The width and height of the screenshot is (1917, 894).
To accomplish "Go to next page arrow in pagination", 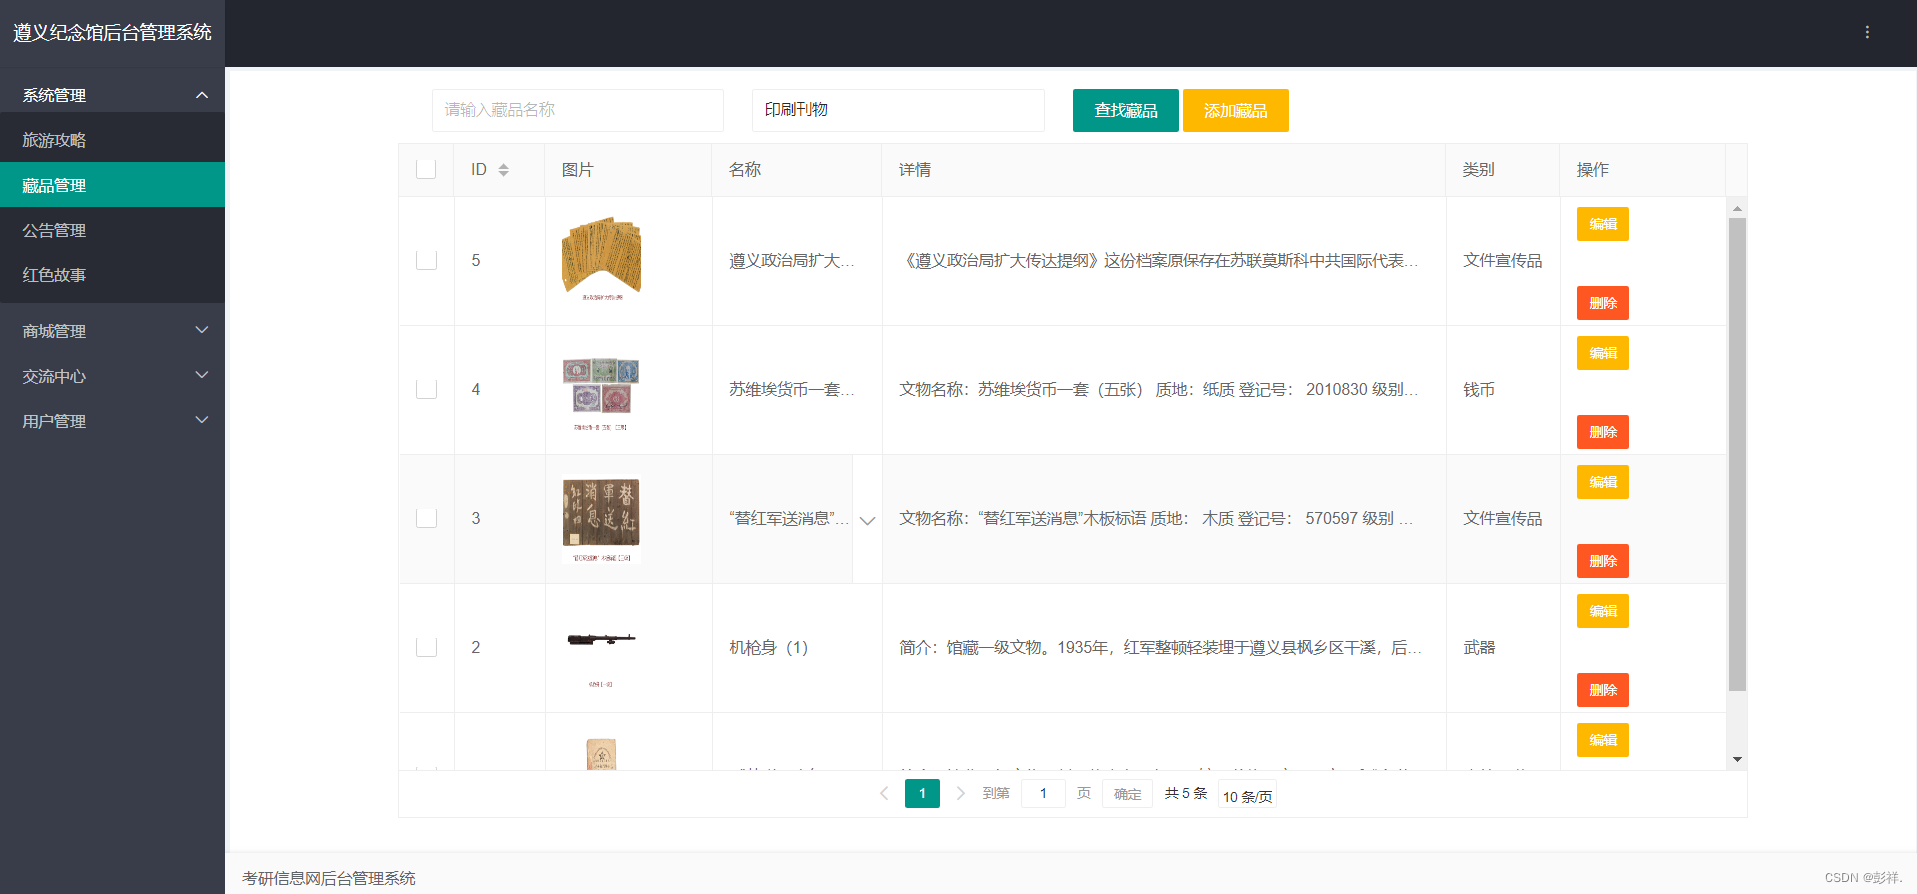I will pos(960,793).
